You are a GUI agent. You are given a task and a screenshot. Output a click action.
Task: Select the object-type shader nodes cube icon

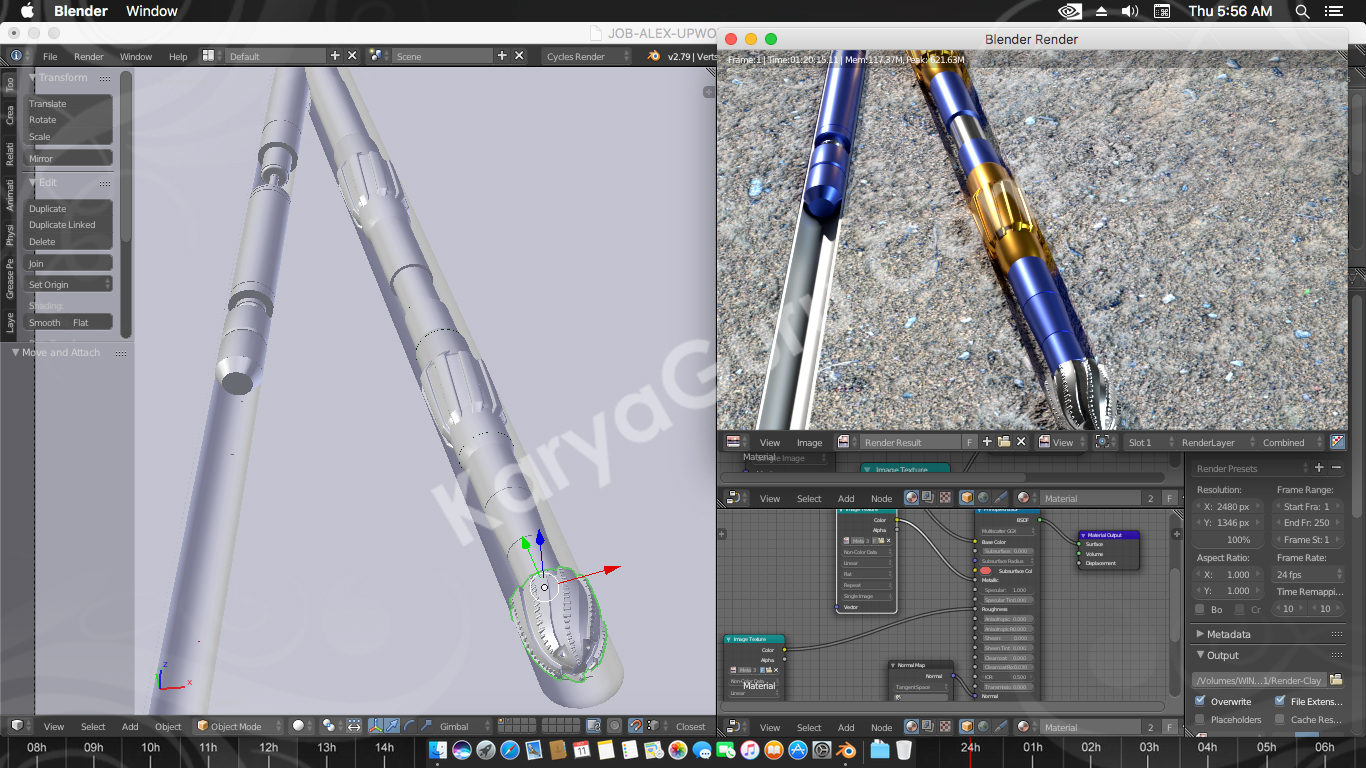point(967,498)
